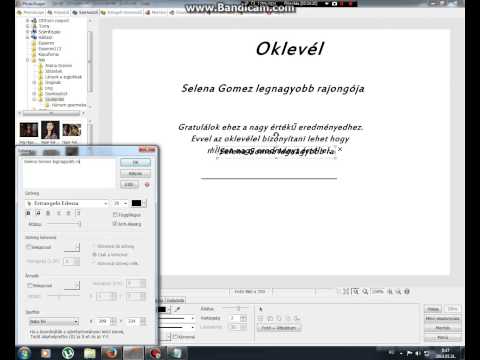Select the Oklevél title on the canvas
Viewport: 480px width, 360px height.
tap(290, 49)
